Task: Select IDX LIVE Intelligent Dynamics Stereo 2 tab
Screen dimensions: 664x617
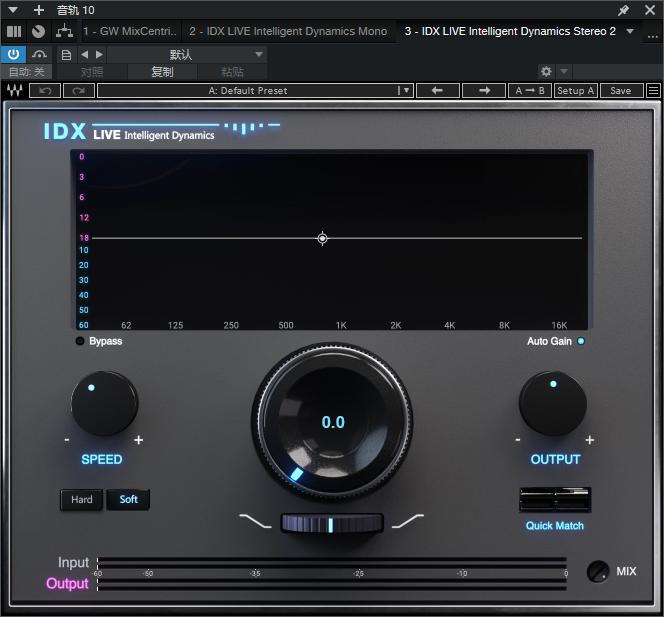Action: point(510,31)
